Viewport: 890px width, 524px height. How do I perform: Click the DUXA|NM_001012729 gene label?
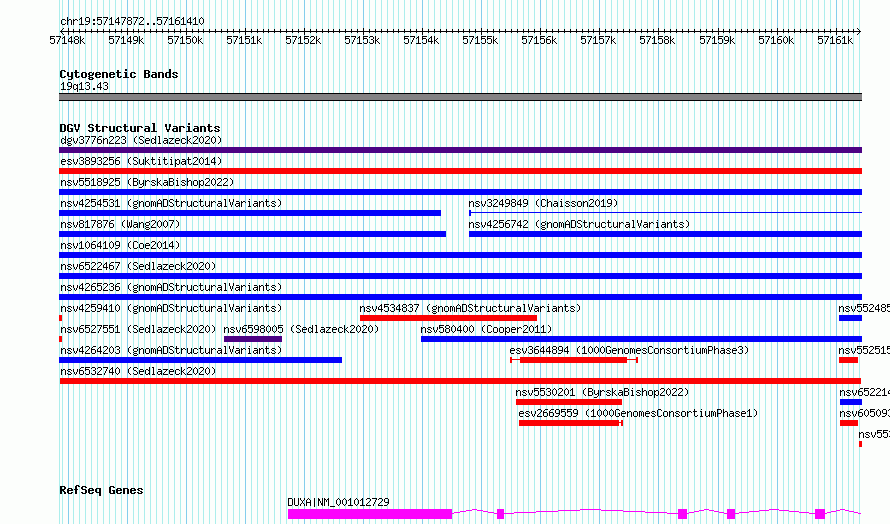[338, 502]
